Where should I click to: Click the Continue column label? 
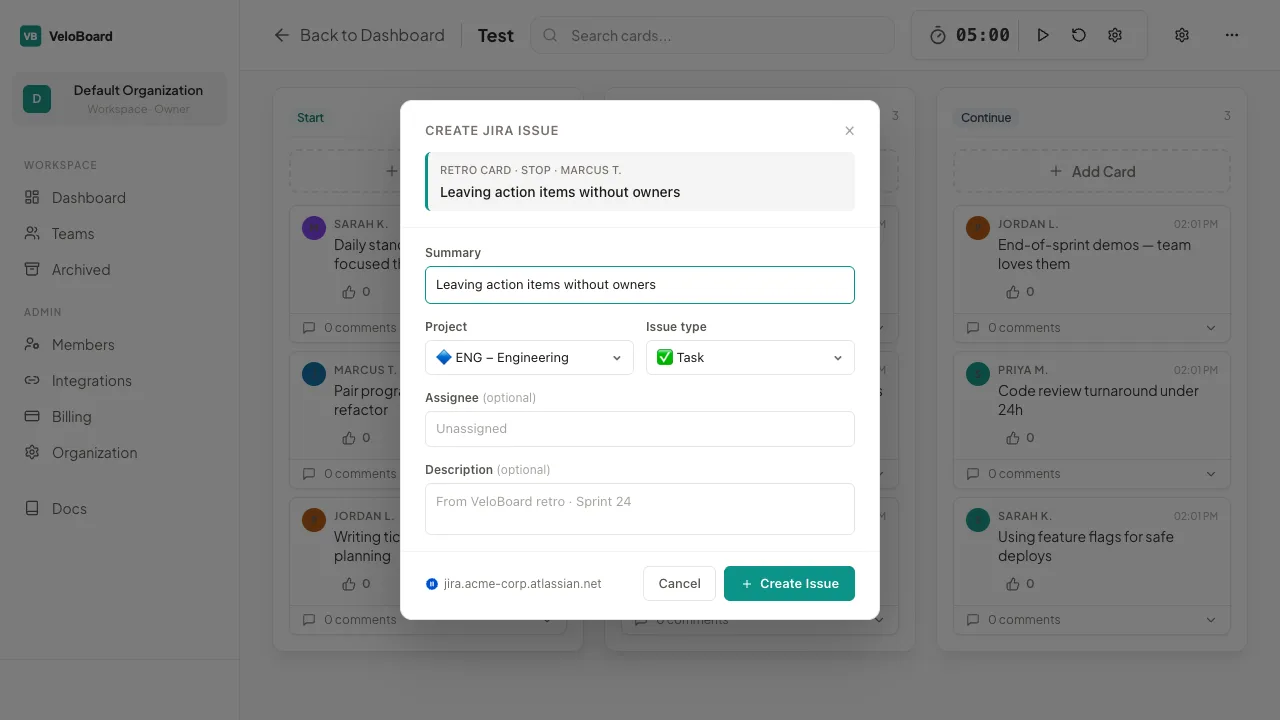click(x=986, y=118)
